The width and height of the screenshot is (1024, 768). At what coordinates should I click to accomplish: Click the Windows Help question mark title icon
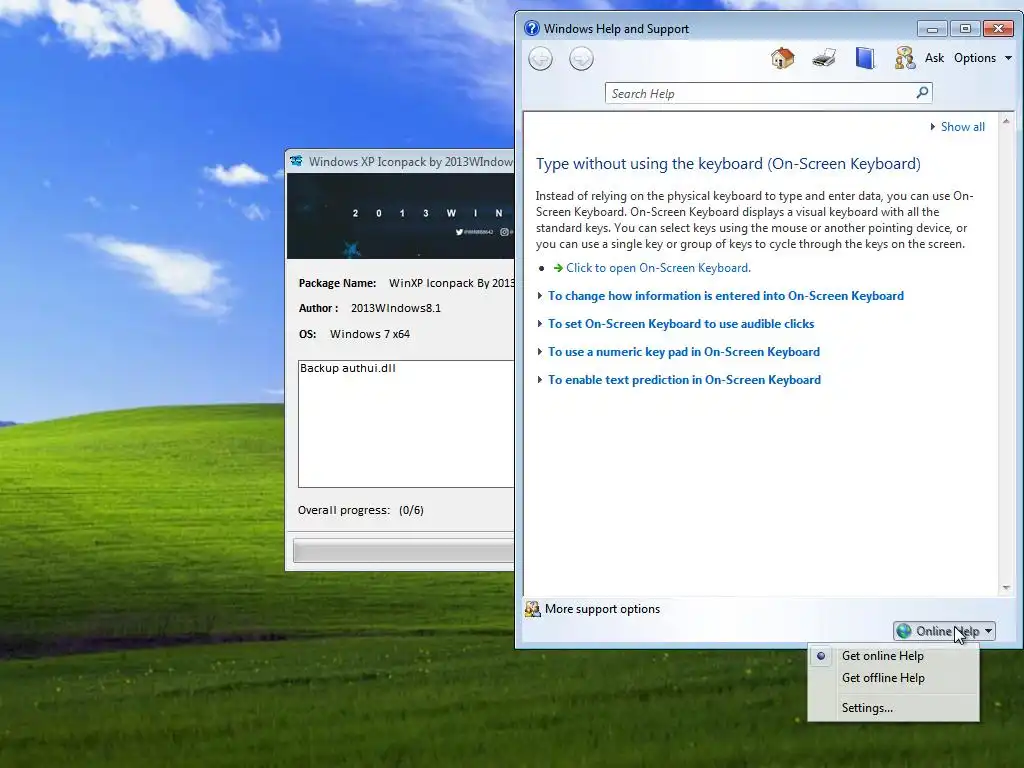pyautogui.click(x=532, y=29)
